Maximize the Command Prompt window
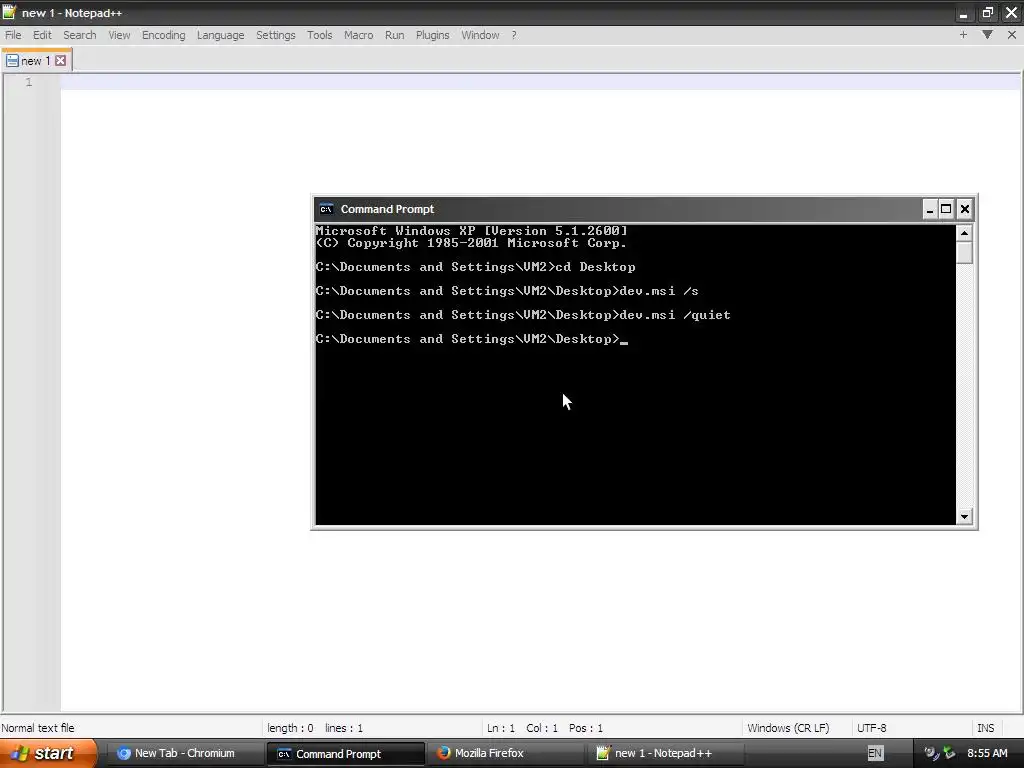 click(x=946, y=209)
